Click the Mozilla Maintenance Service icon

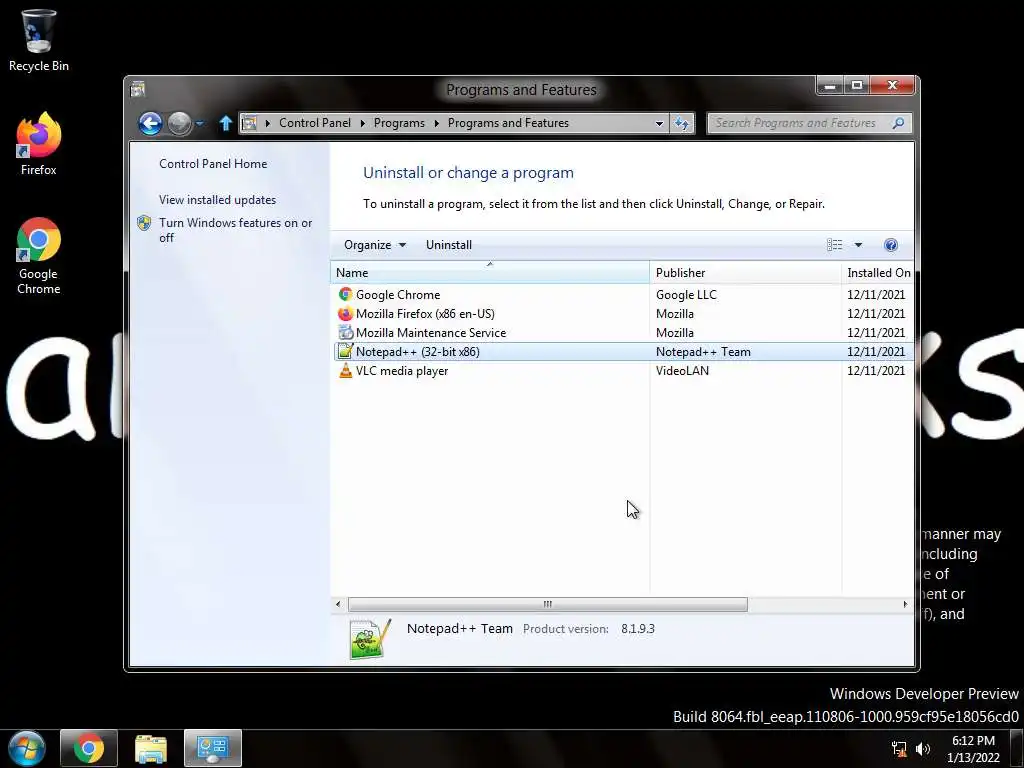345,332
